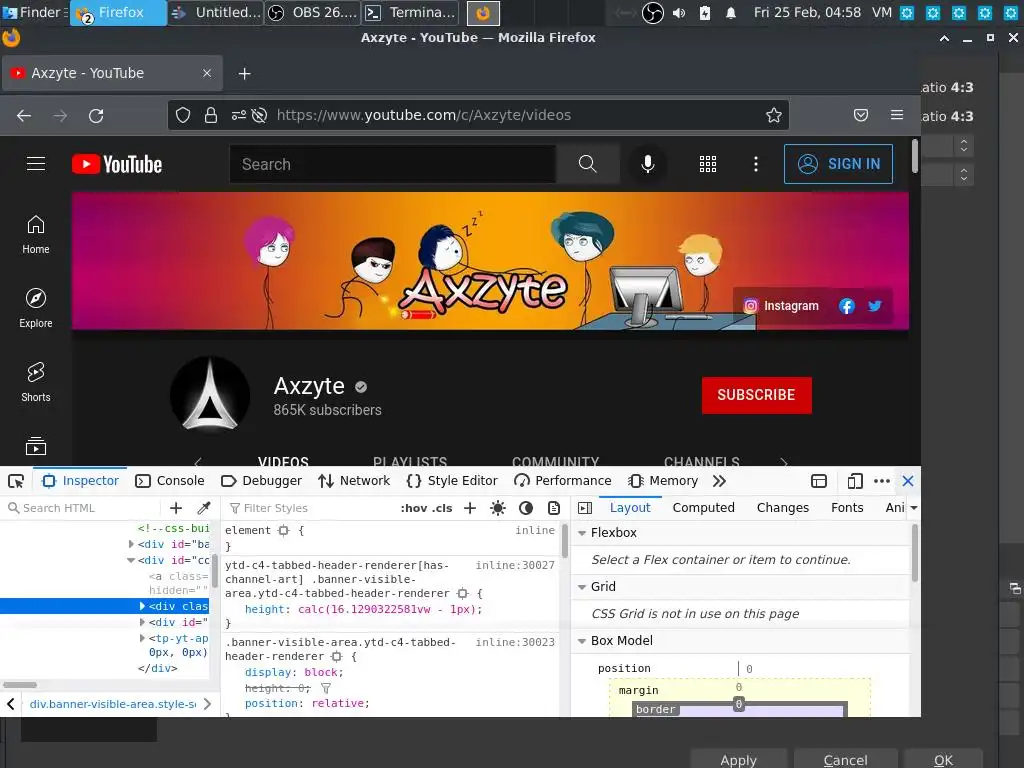Open Subscriptions icon in YouTube sidebar
The width and height of the screenshot is (1024, 768).
click(36, 447)
